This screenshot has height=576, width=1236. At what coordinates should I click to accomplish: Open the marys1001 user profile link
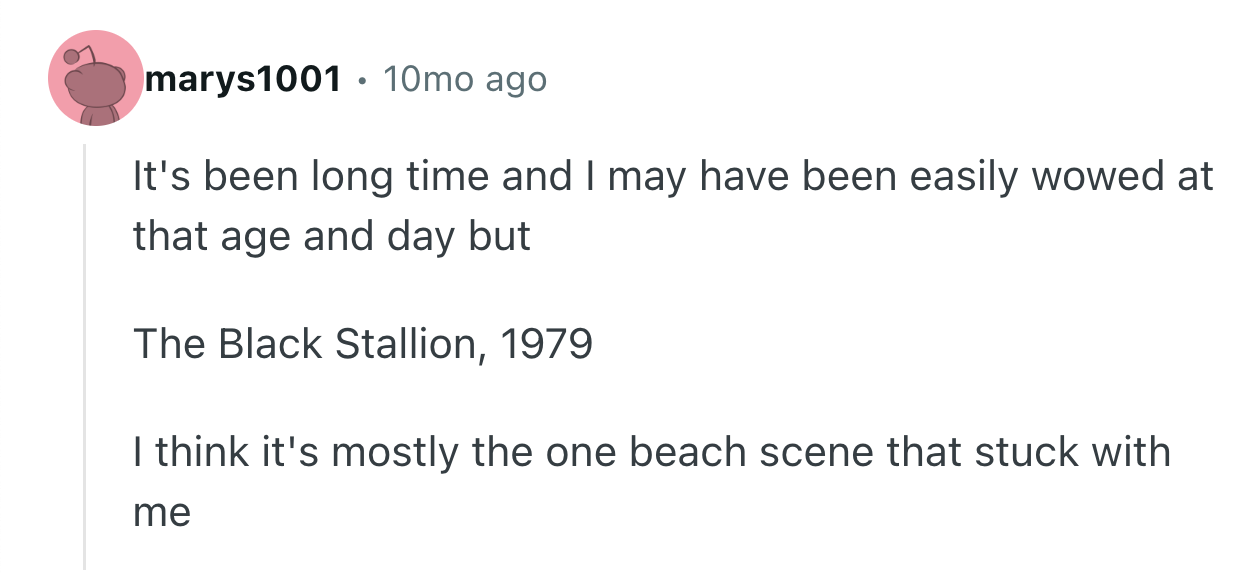[x=244, y=79]
